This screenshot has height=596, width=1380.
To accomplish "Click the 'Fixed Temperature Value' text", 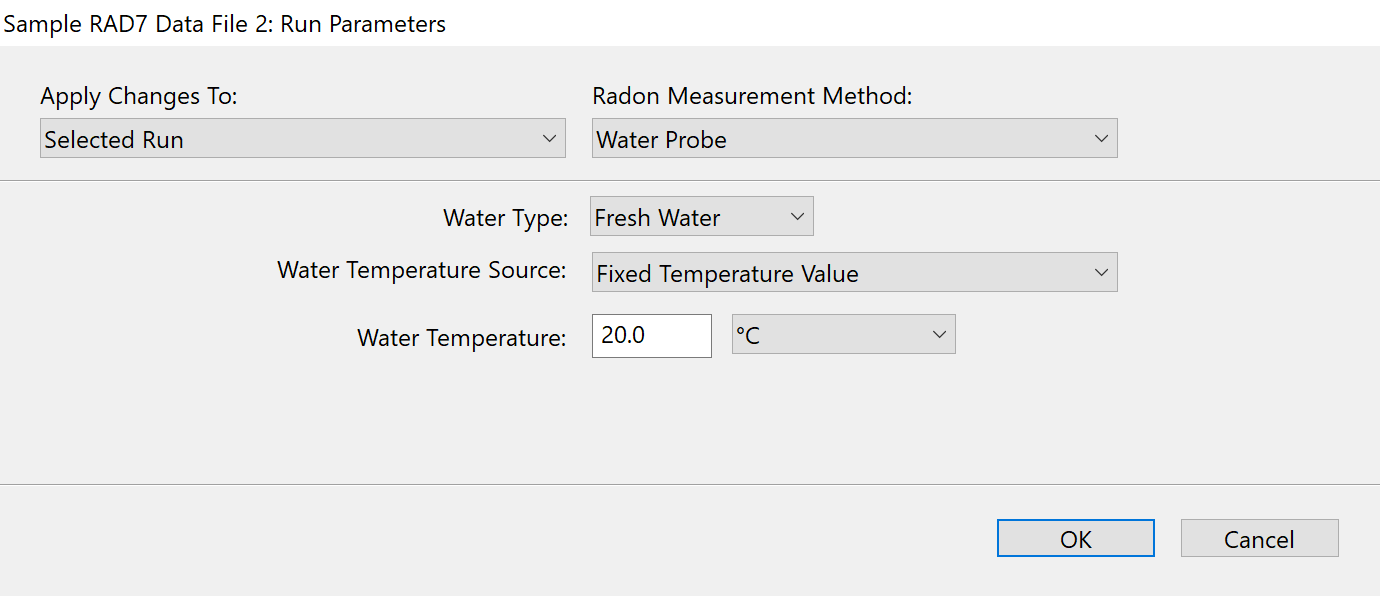I will click(727, 274).
